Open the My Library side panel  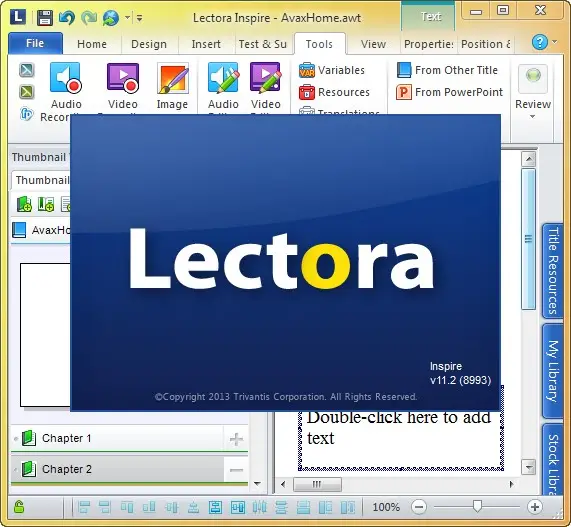click(553, 371)
